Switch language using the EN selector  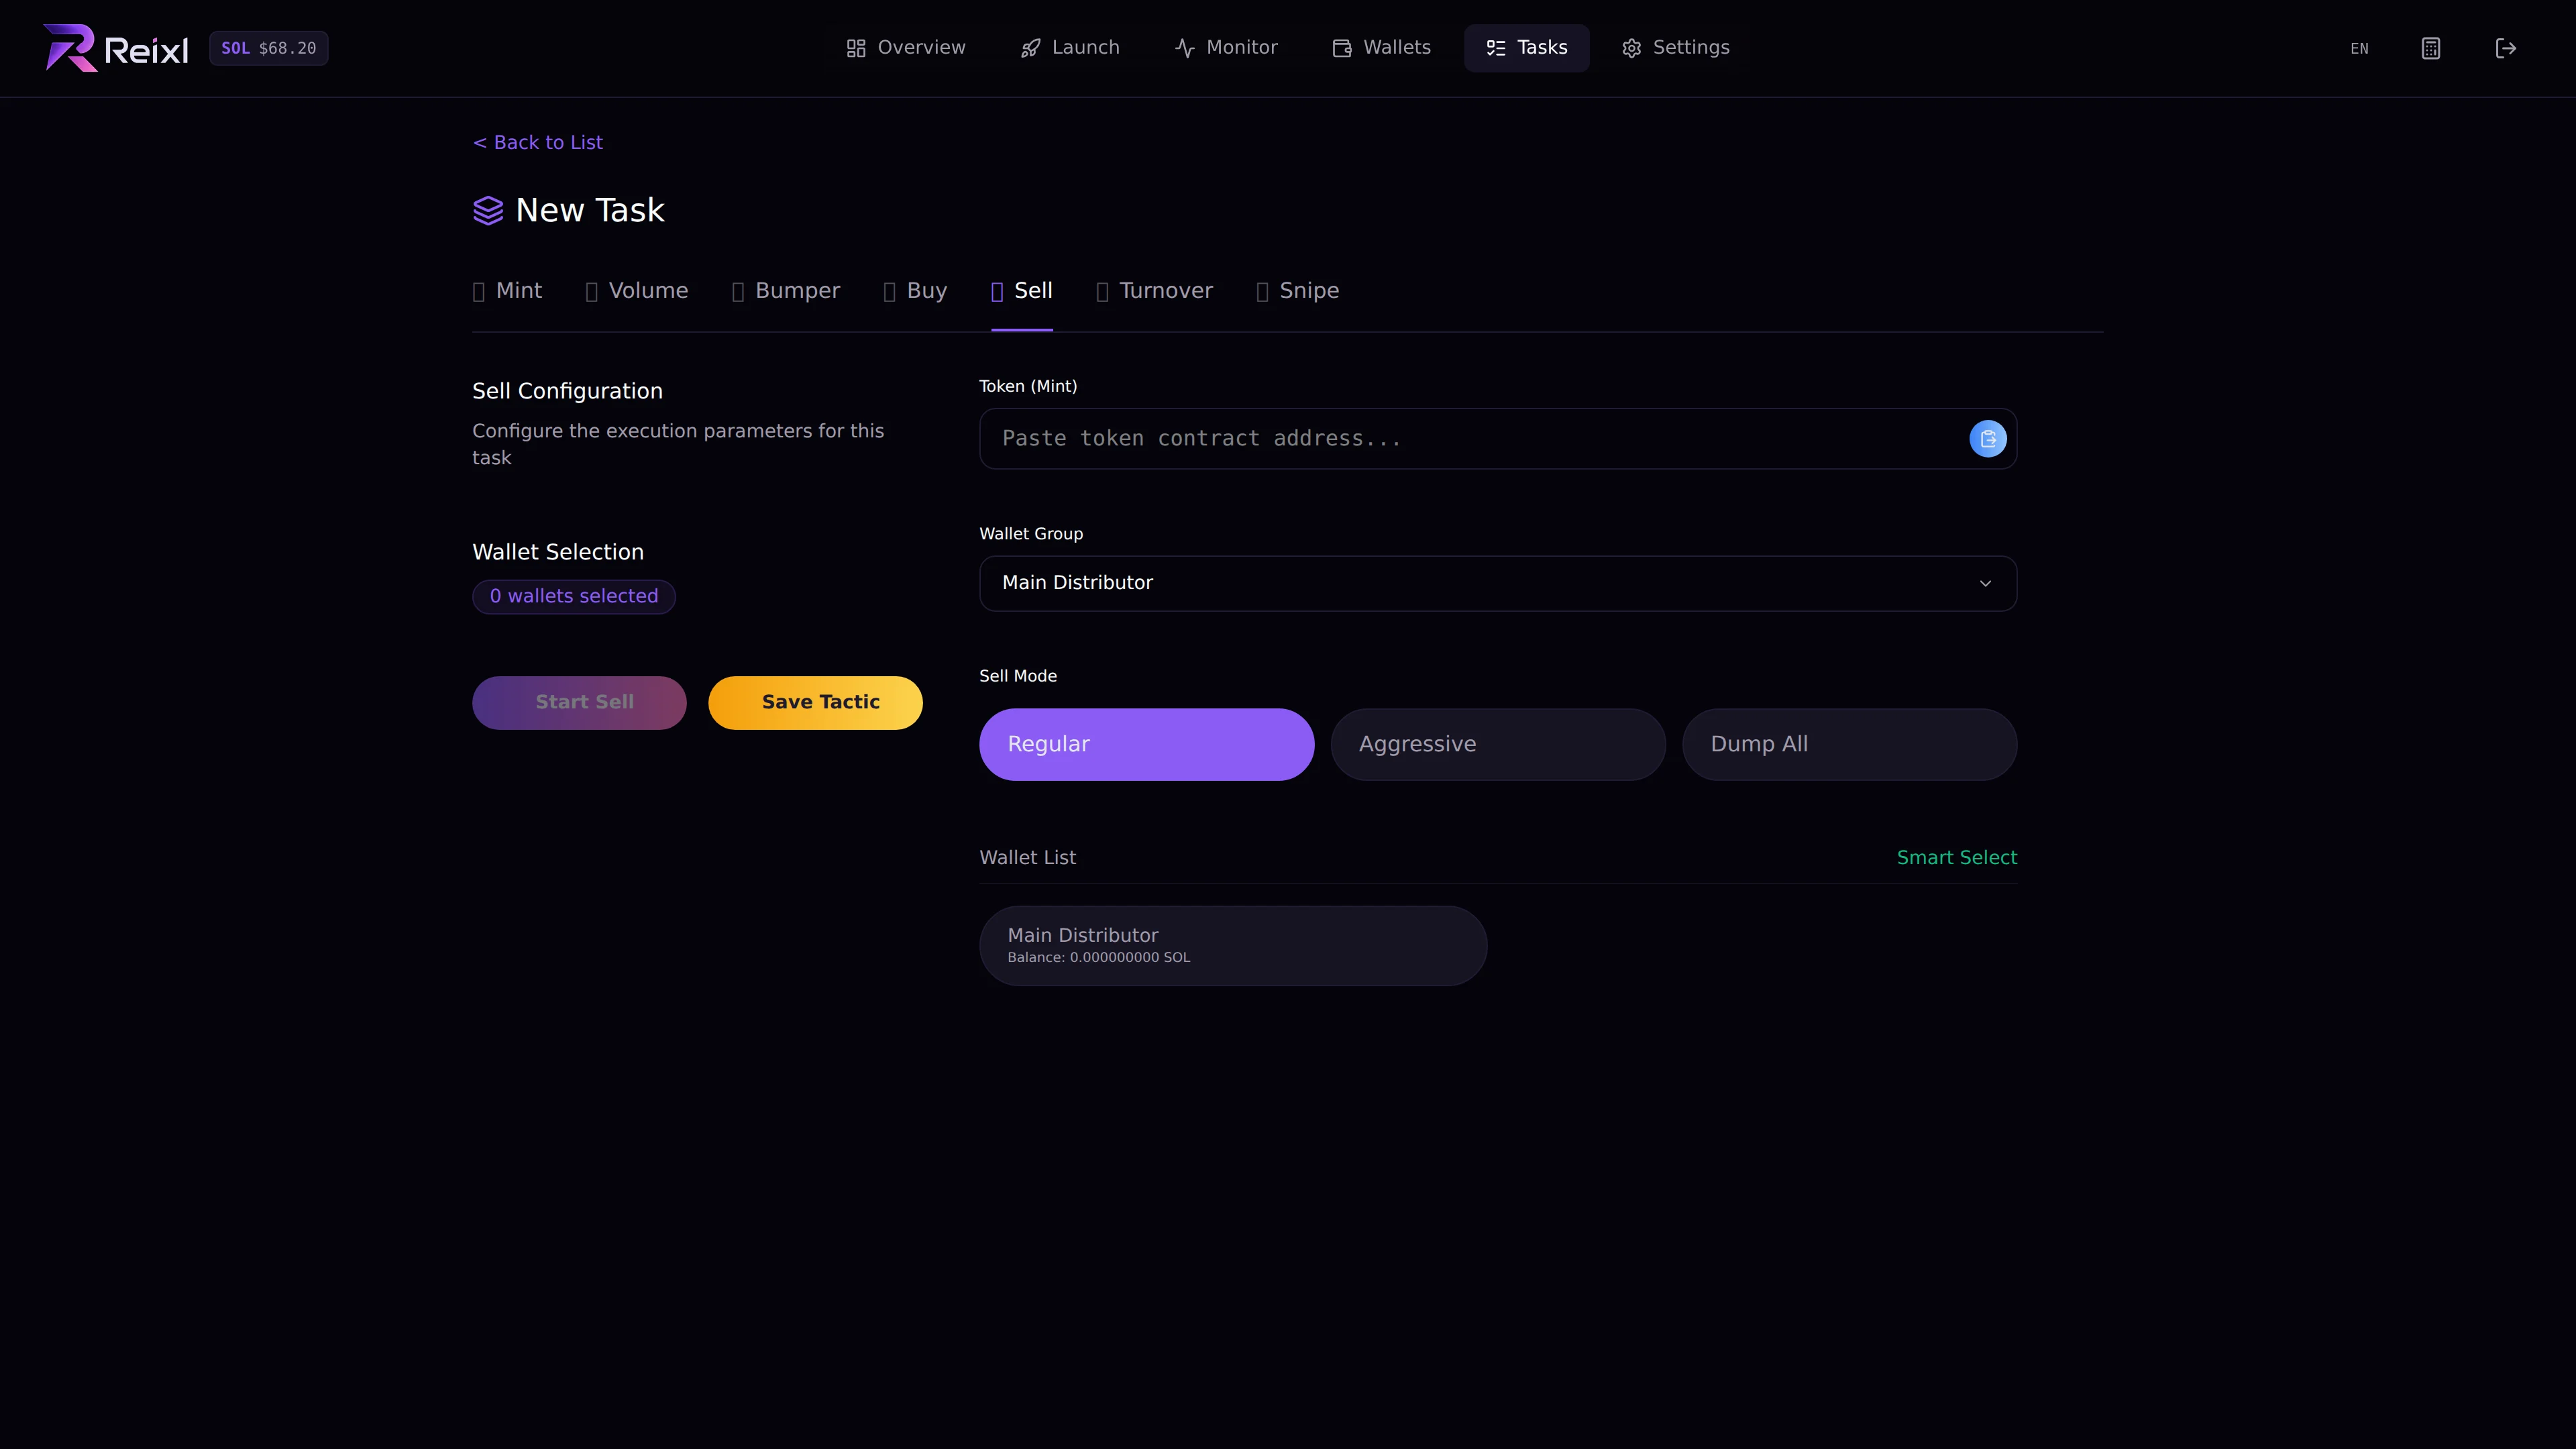tap(2359, 48)
